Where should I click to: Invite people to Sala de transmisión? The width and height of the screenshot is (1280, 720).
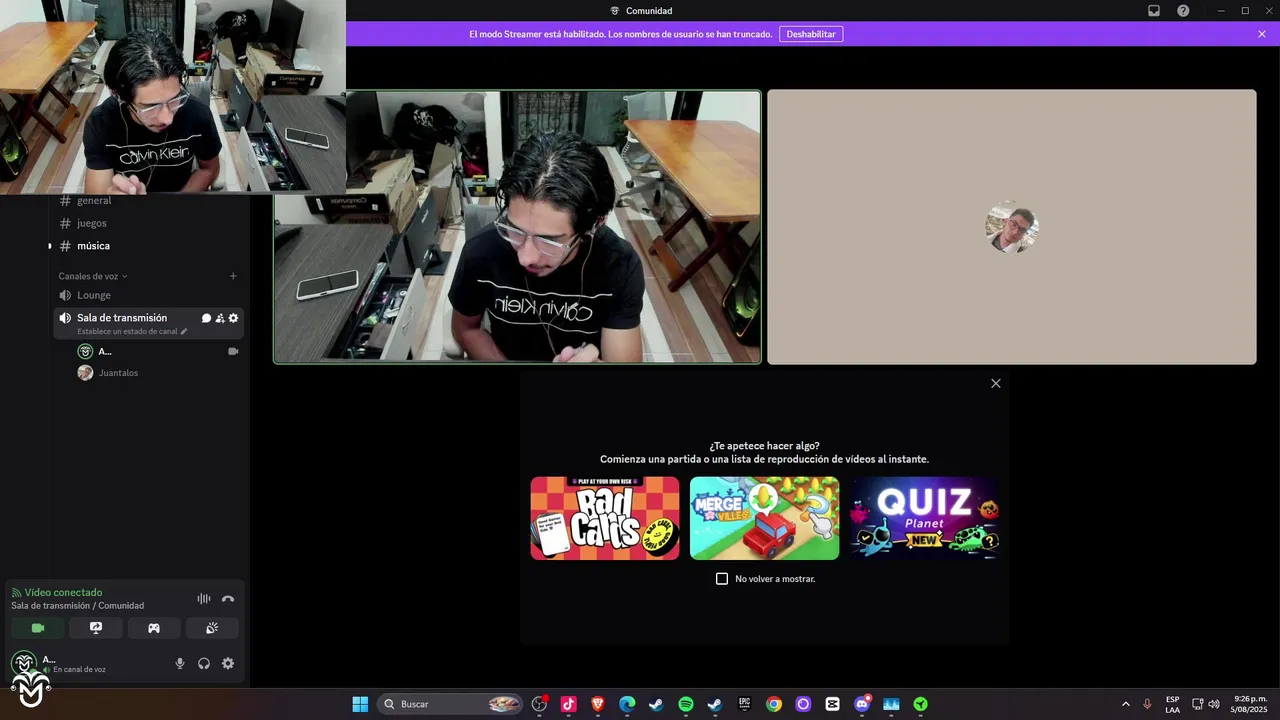[220, 318]
